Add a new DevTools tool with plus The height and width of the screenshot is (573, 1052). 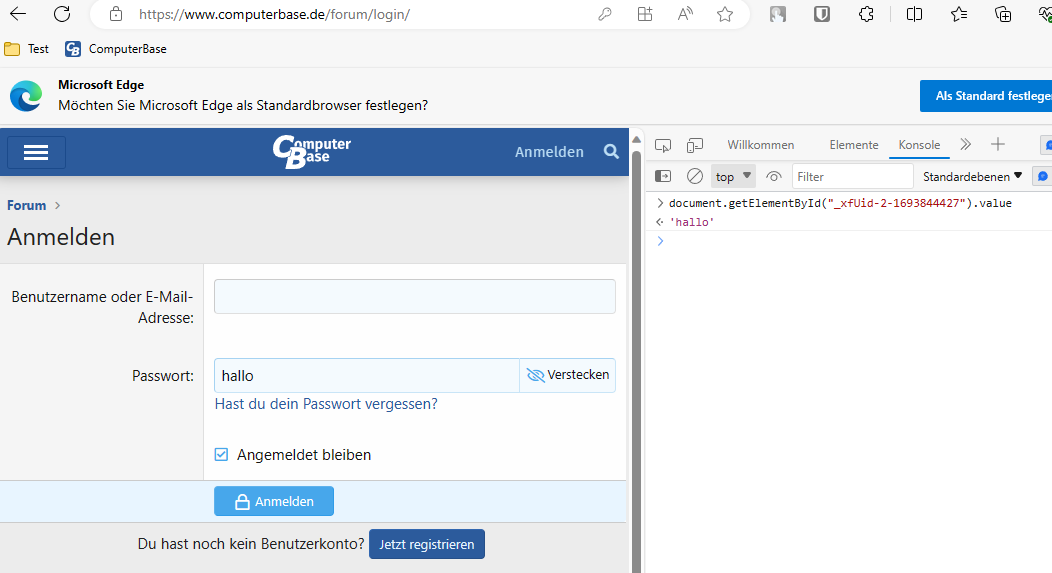[x=998, y=144]
